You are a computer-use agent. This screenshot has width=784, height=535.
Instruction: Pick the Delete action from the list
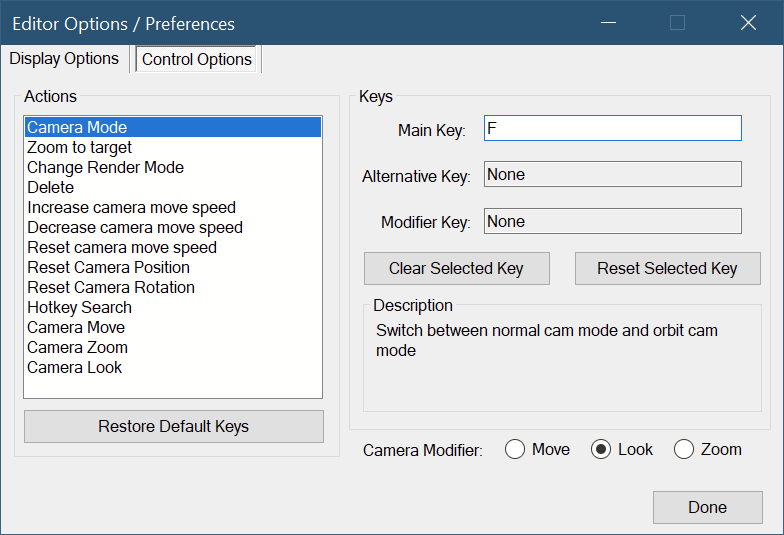[51, 188]
